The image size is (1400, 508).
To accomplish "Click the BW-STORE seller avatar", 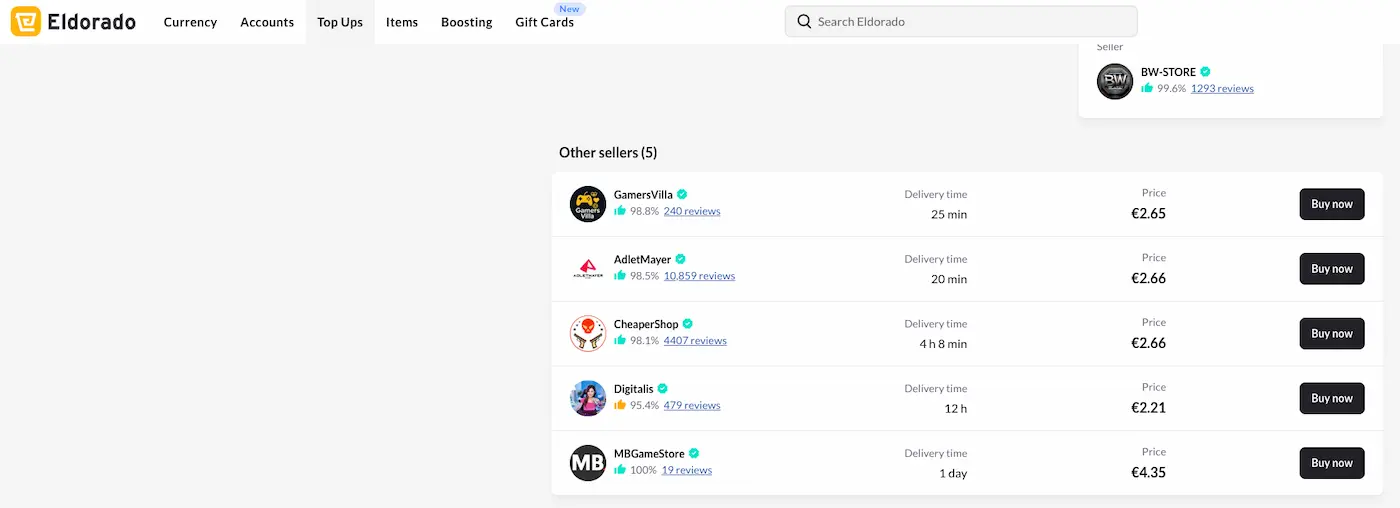I will pyautogui.click(x=1115, y=81).
